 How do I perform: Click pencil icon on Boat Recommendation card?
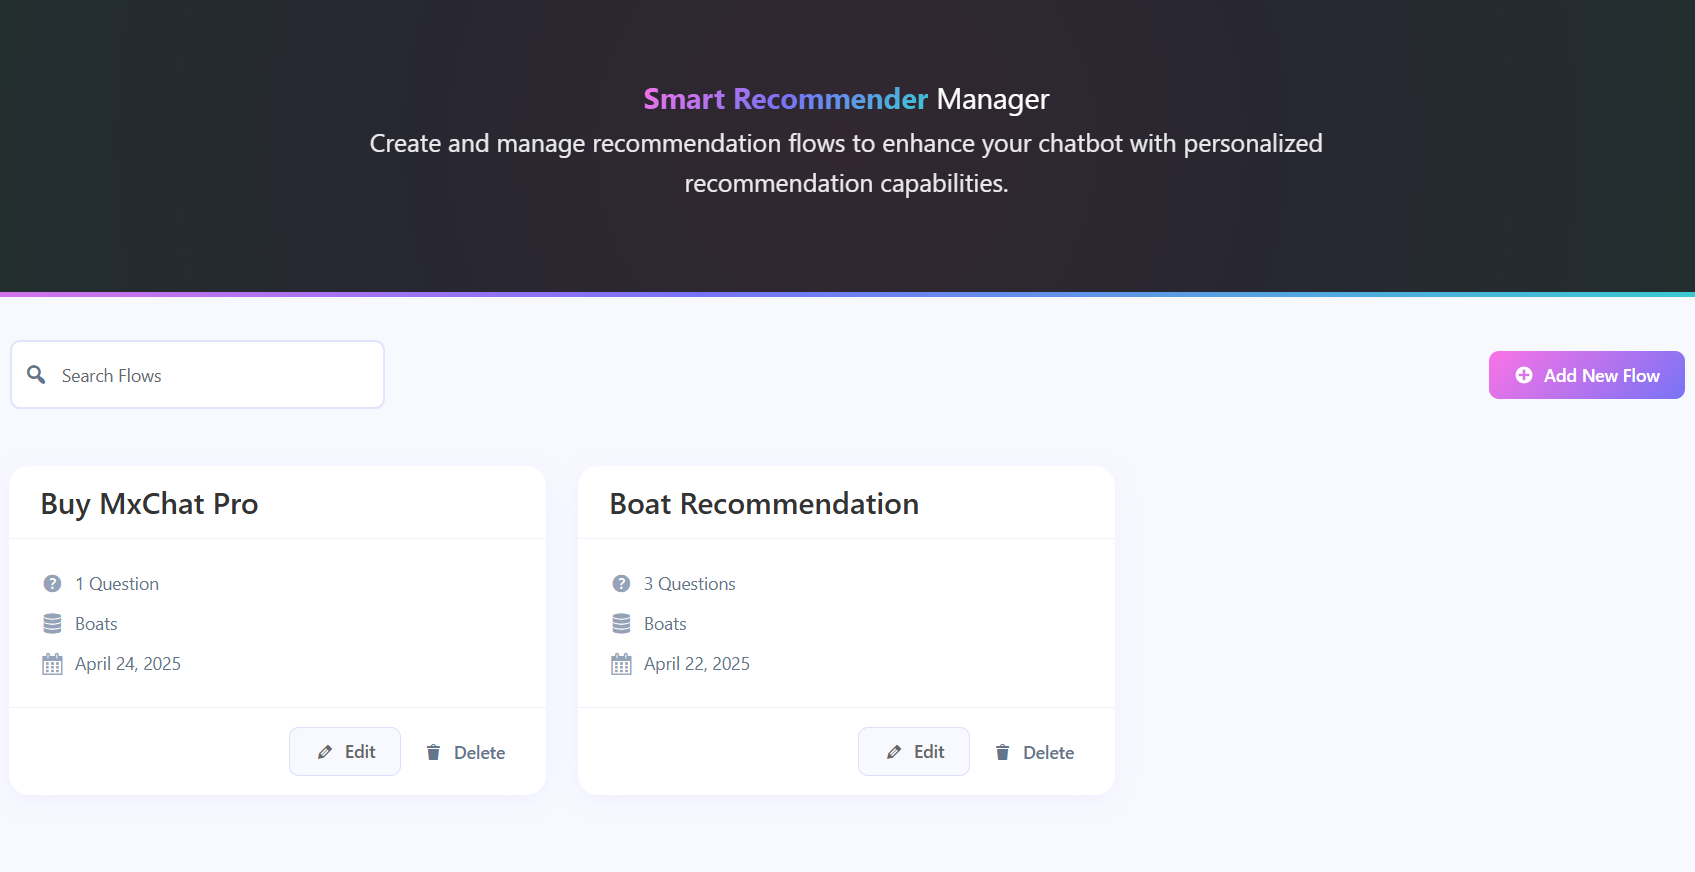click(x=894, y=752)
